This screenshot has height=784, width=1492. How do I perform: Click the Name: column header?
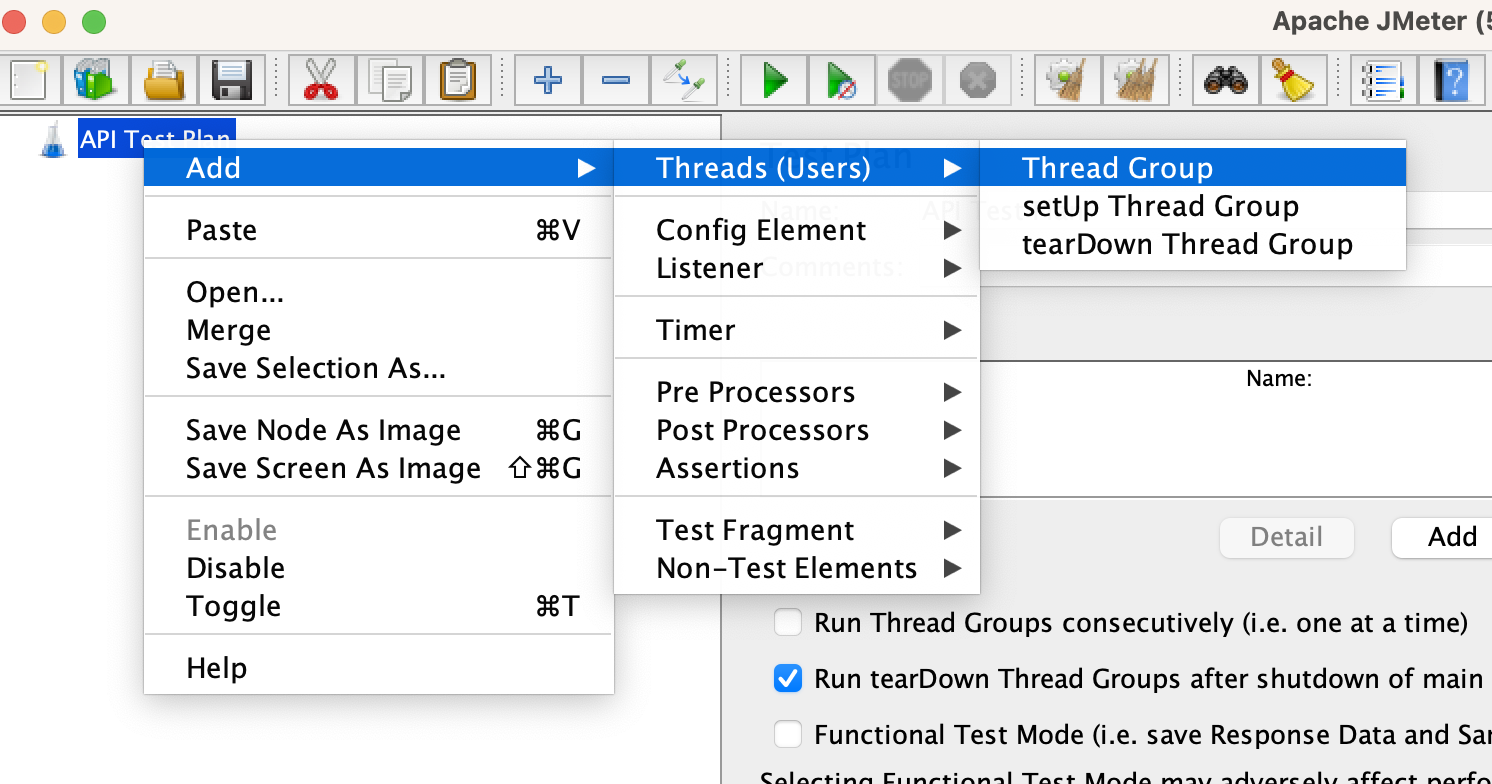tap(1279, 379)
